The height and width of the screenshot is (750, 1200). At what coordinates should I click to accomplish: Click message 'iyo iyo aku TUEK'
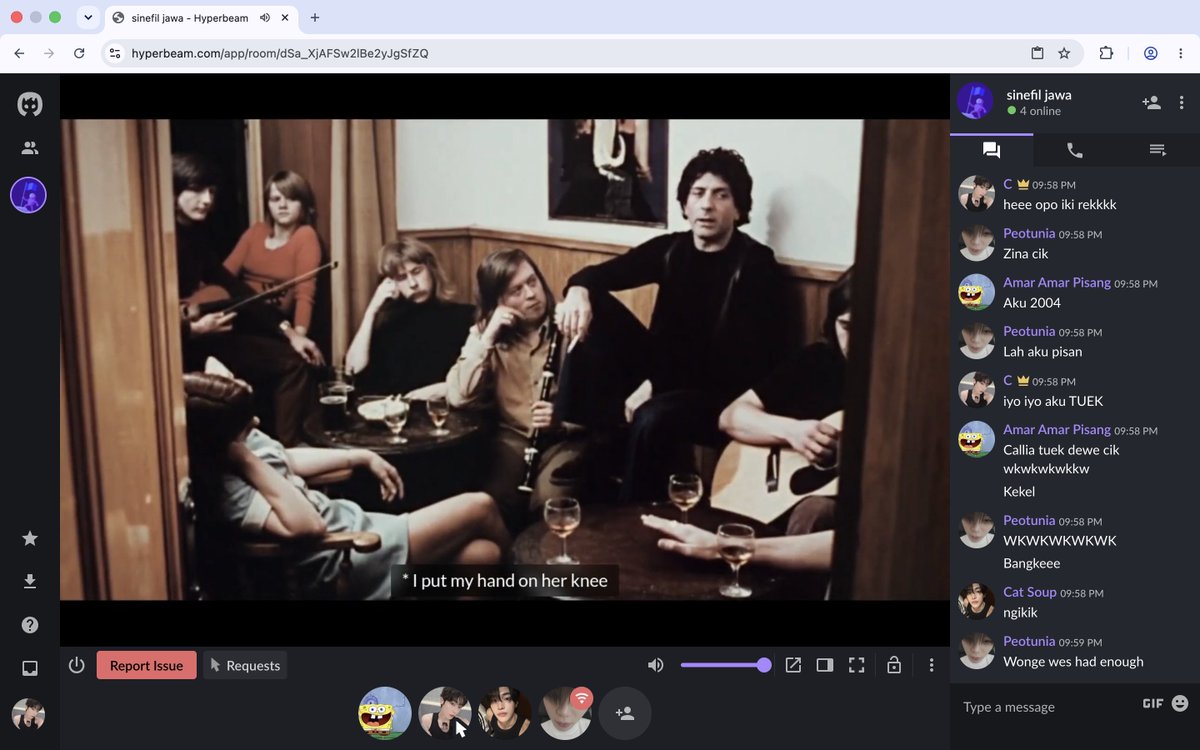pos(1053,401)
